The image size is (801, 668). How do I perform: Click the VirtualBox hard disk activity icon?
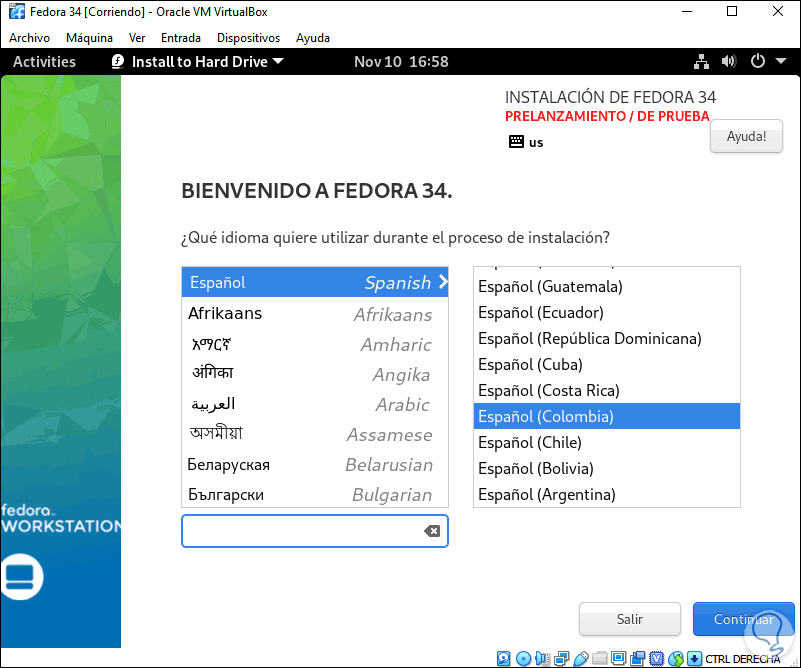coord(504,658)
